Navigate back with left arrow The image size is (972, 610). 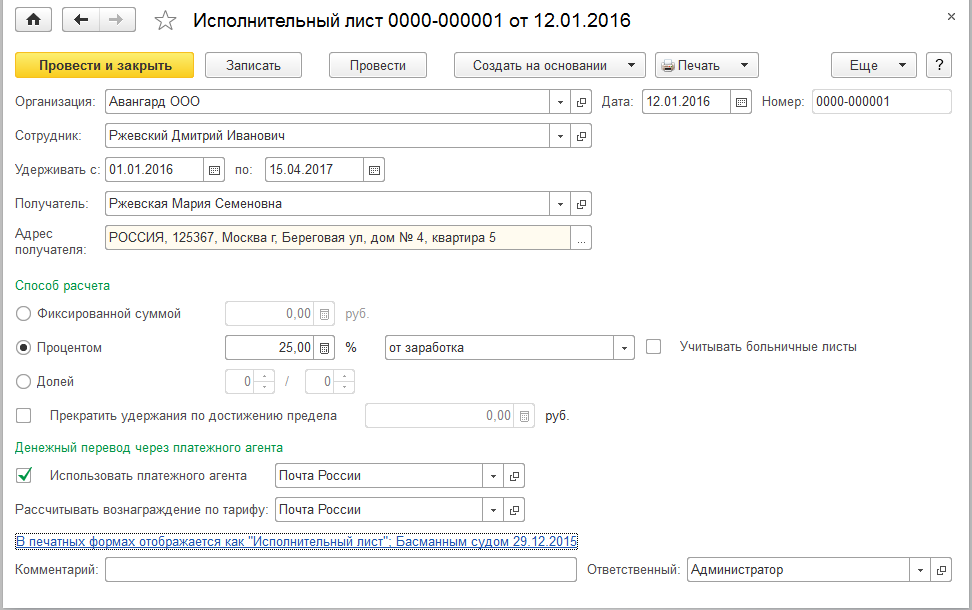click(x=81, y=20)
